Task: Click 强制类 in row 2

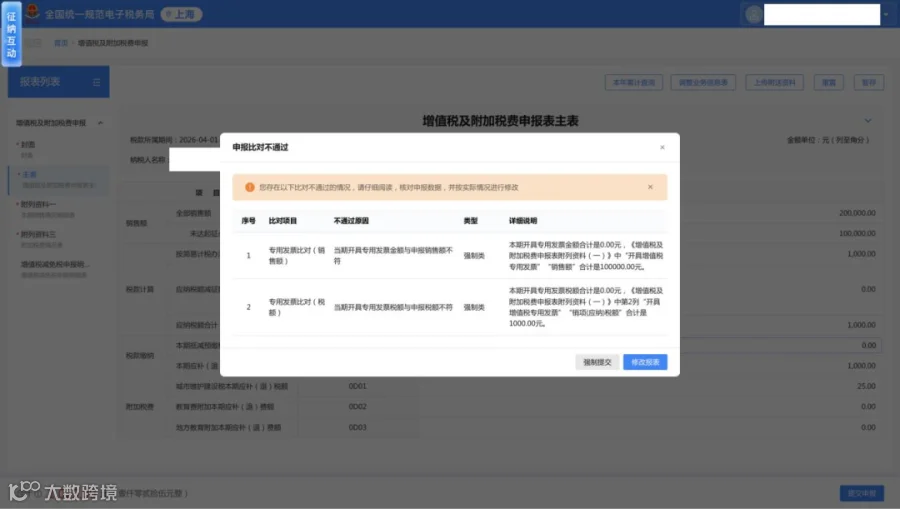Action: [x=474, y=308]
